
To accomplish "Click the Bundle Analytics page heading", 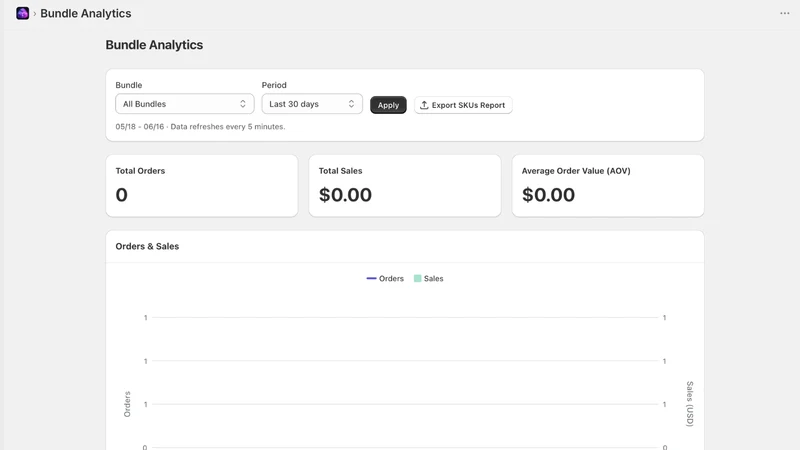I will (x=154, y=45).
